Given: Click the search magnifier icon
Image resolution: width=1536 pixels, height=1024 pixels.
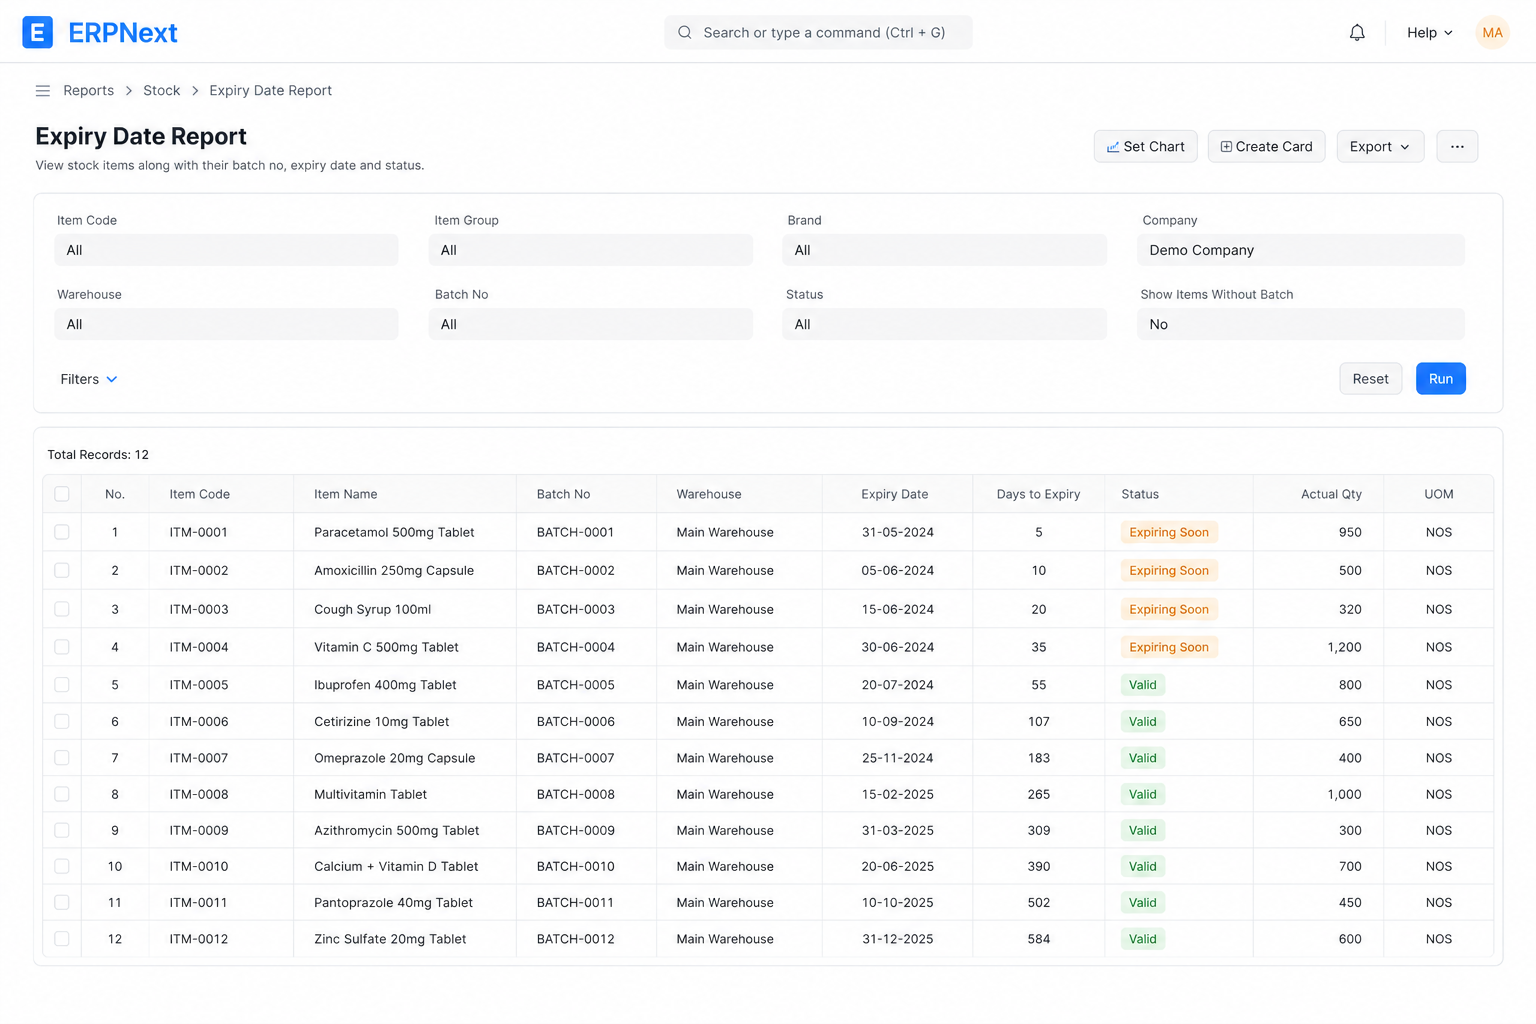Looking at the screenshot, I should [685, 33].
